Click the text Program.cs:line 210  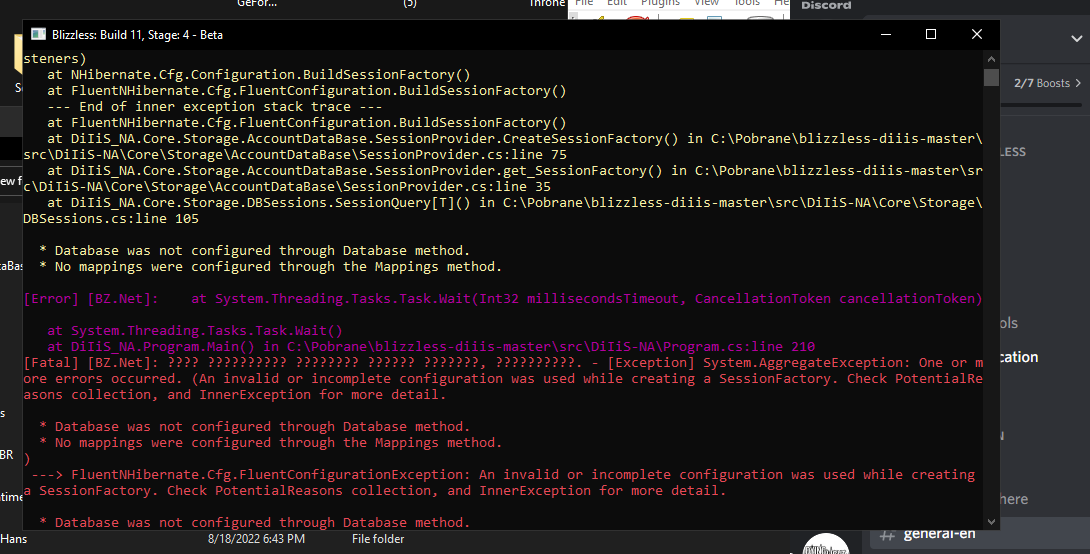(x=739, y=347)
